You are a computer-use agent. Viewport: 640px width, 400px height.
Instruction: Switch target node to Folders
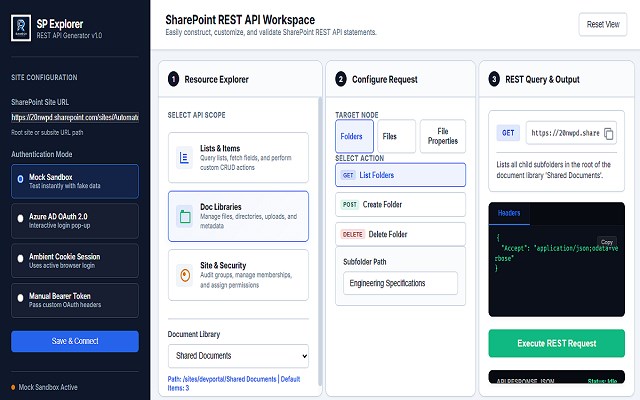point(354,136)
